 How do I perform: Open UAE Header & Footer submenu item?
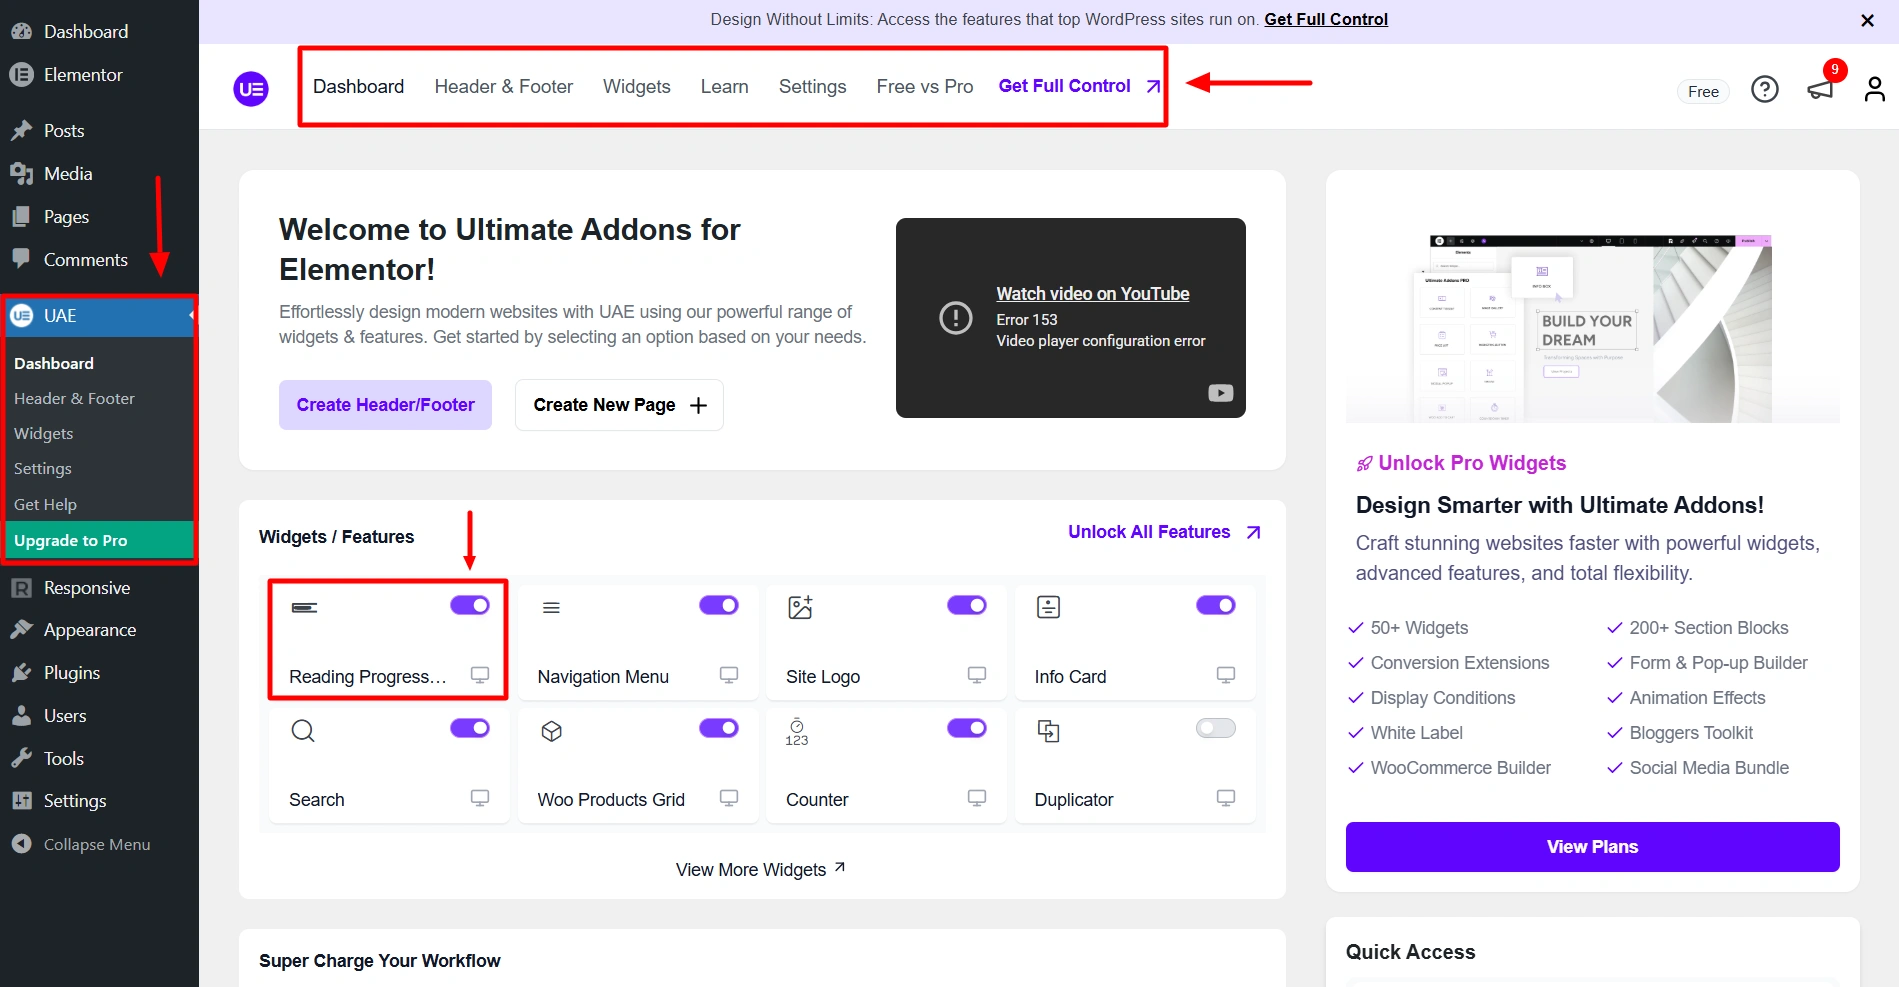click(74, 398)
